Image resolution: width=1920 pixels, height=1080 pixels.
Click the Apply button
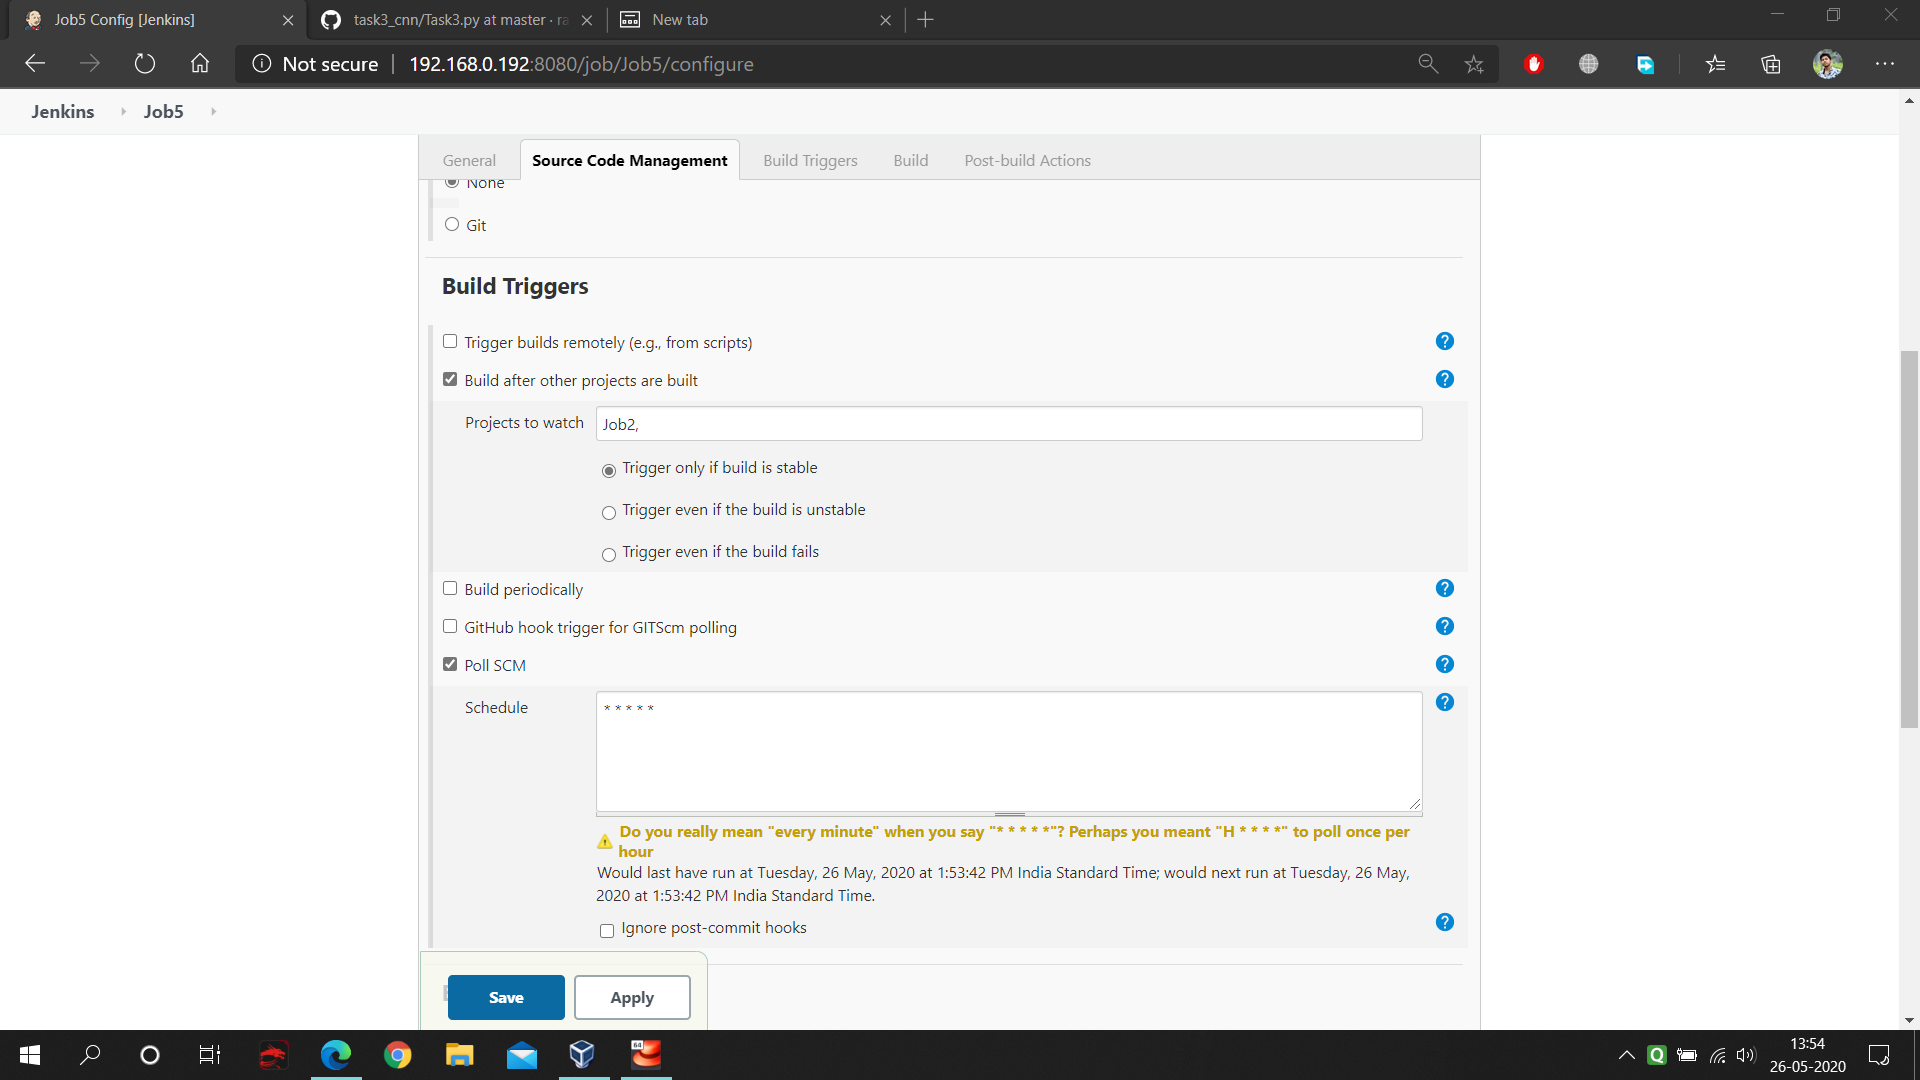632,998
